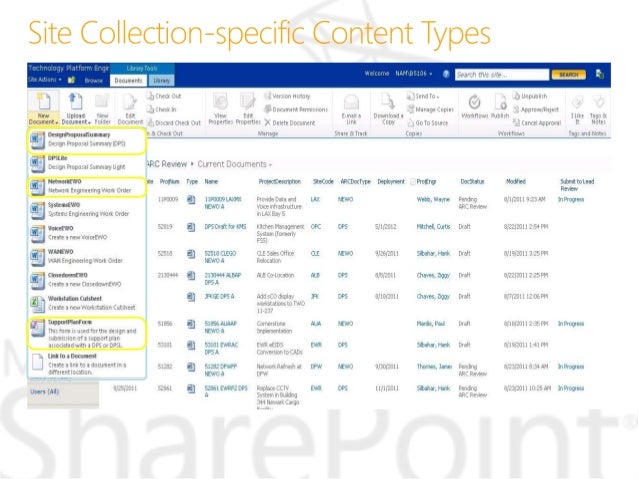The image size is (638, 479).
Task: Click Delete Document in ribbon
Action: point(290,122)
